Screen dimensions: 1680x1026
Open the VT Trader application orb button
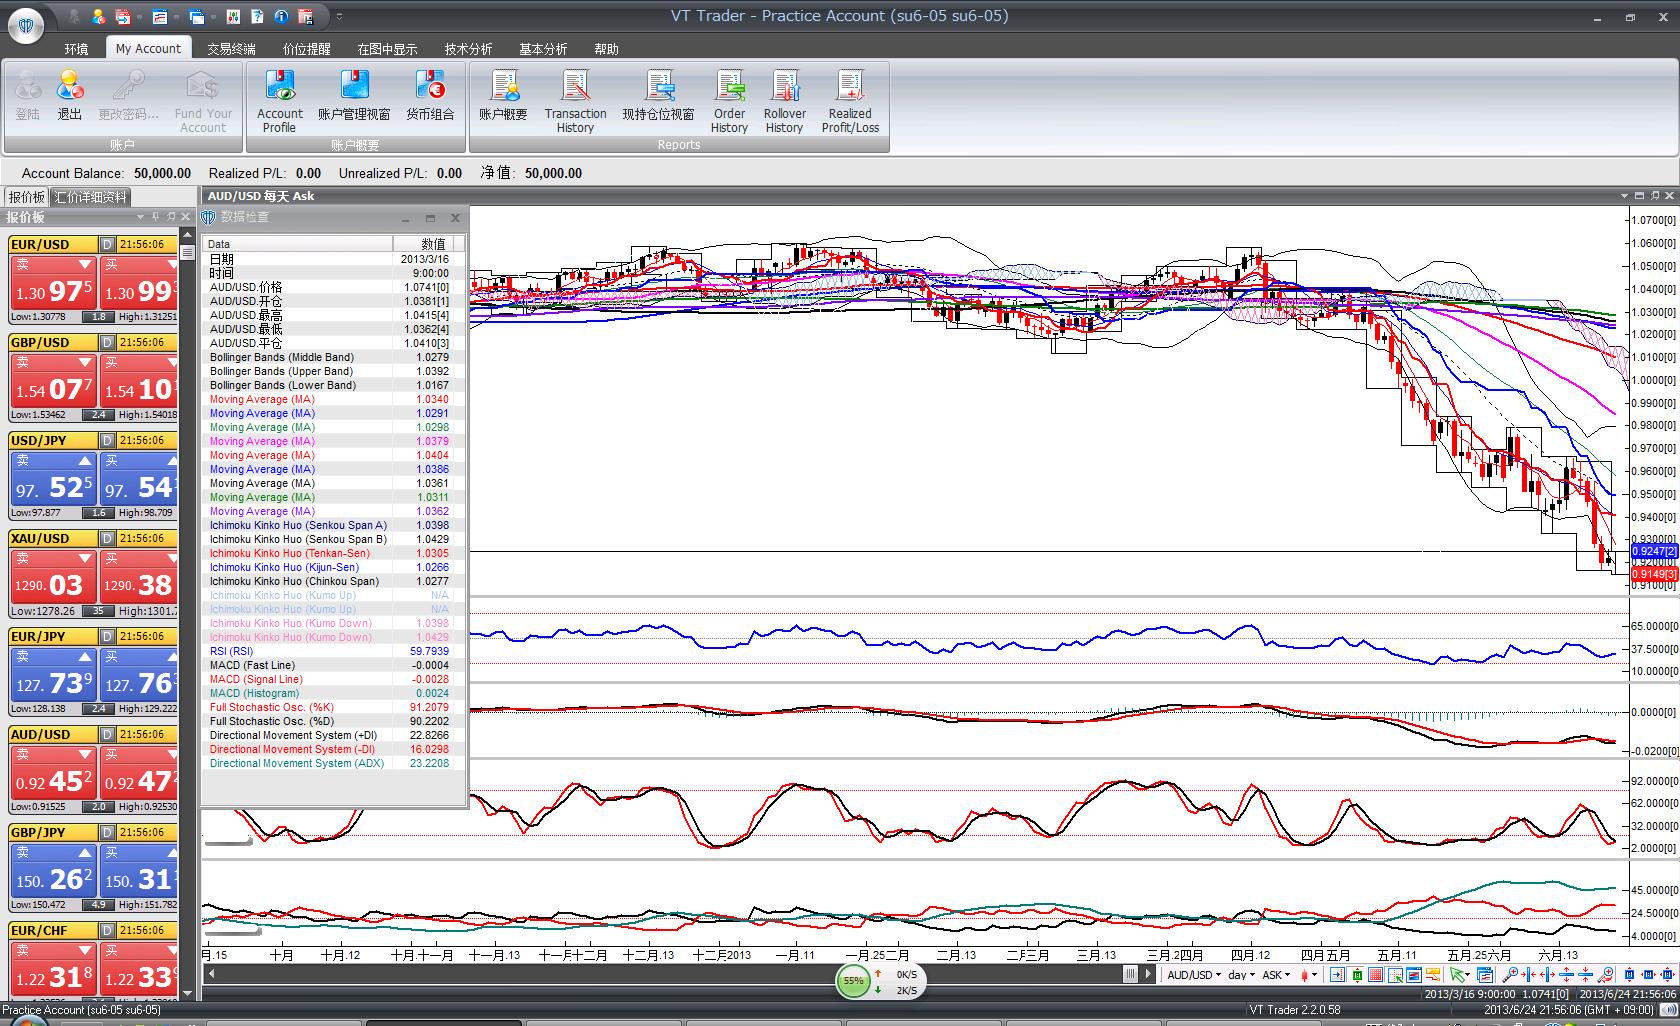click(25, 24)
